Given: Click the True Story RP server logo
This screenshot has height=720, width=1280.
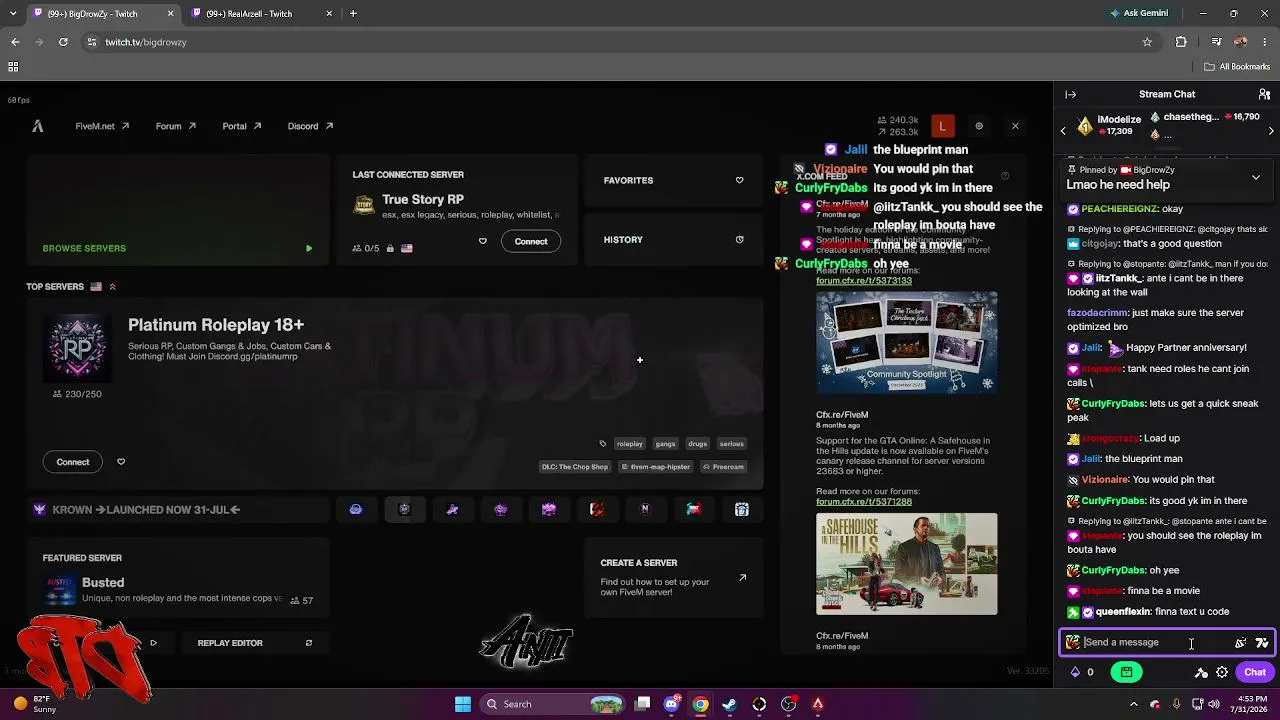Looking at the screenshot, I should [x=364, y=205].
